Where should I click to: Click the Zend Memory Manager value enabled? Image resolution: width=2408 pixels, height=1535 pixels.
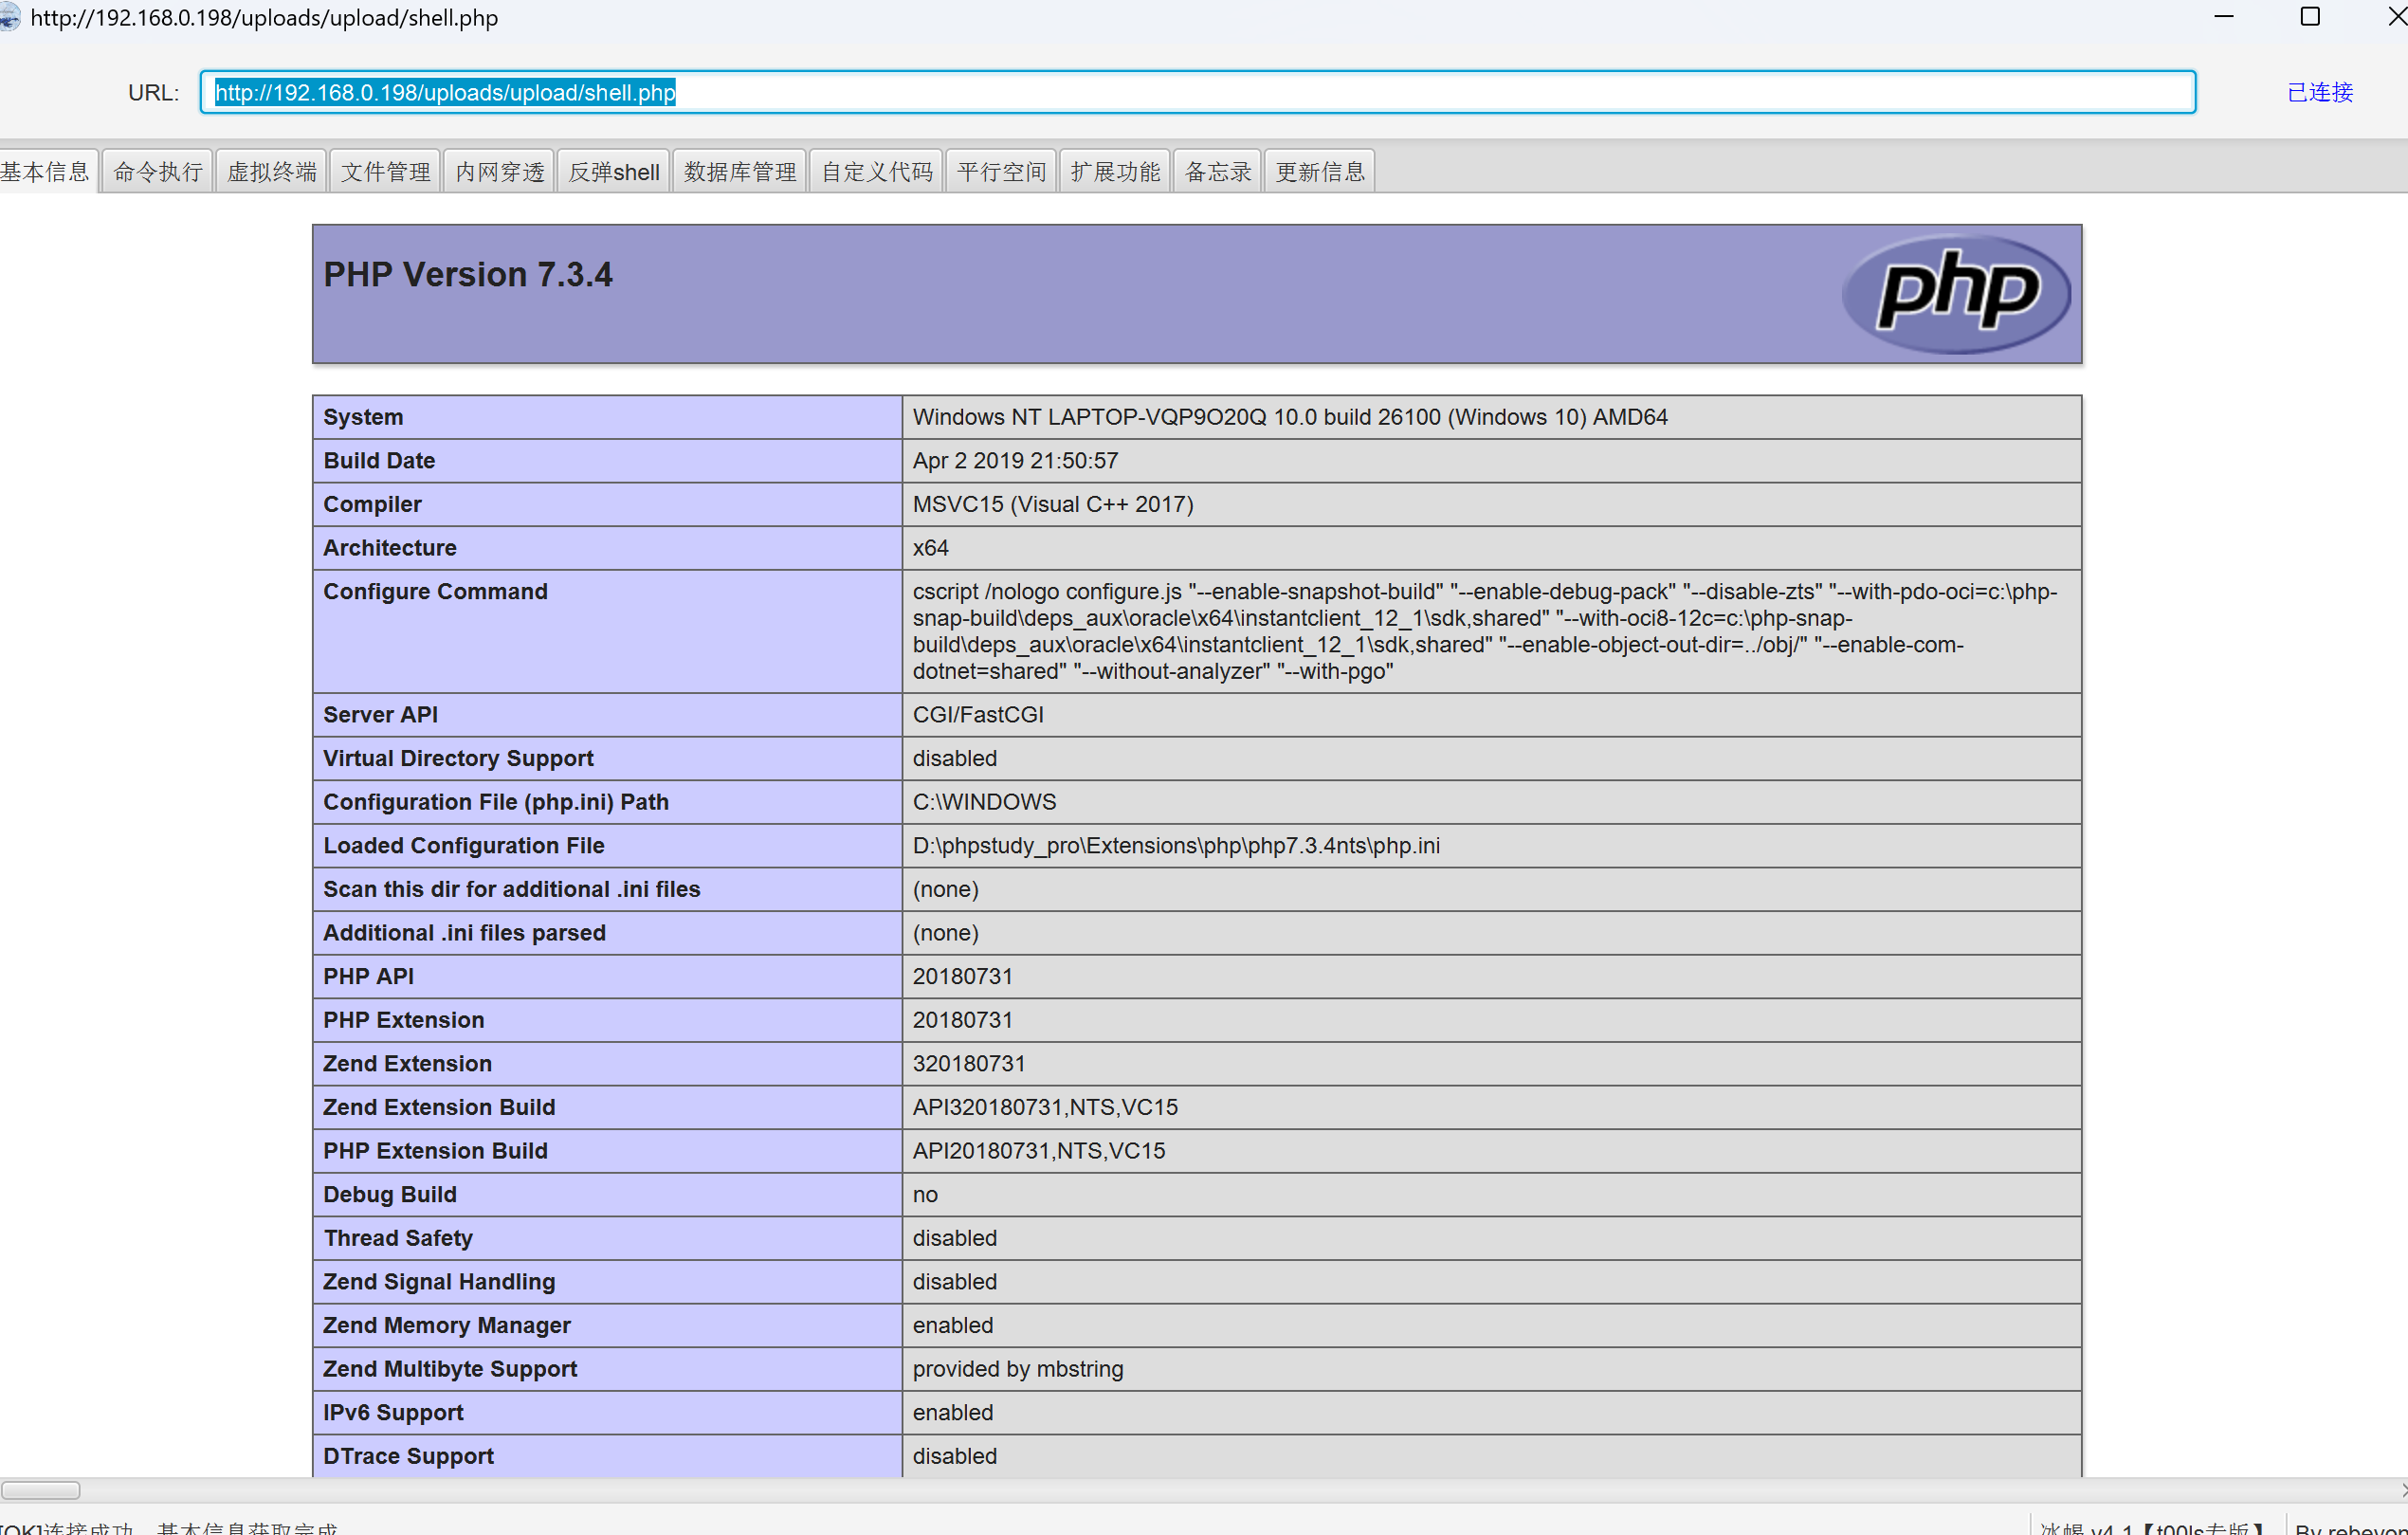(x=953, y=1326)
